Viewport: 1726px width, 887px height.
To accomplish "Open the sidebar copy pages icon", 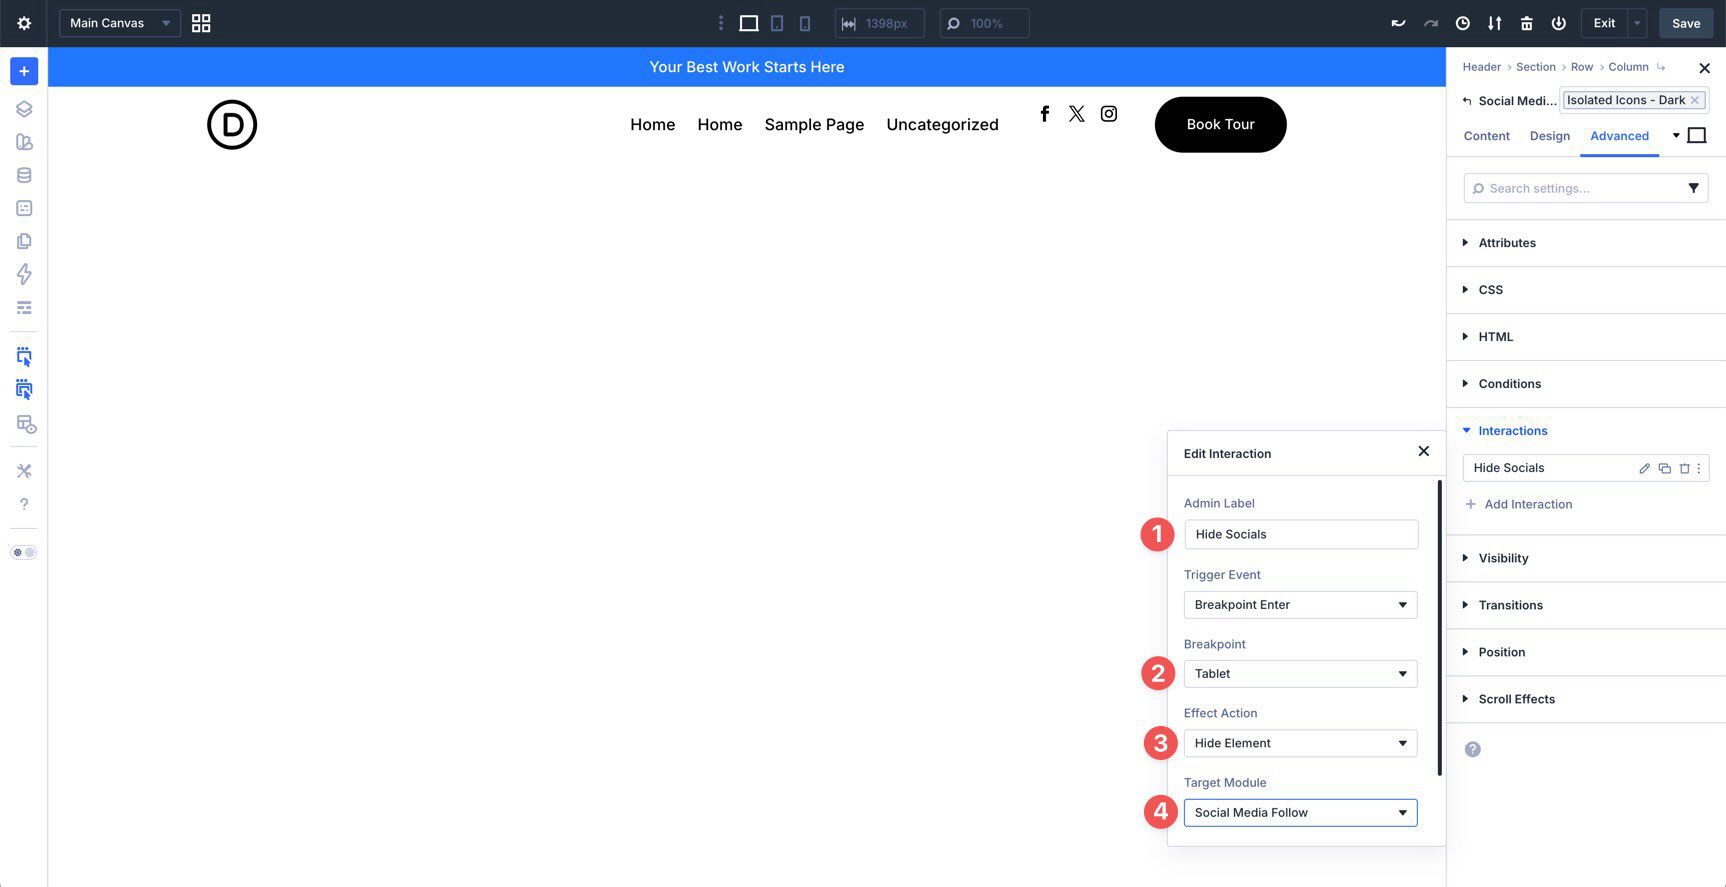I will click(24, 241).
